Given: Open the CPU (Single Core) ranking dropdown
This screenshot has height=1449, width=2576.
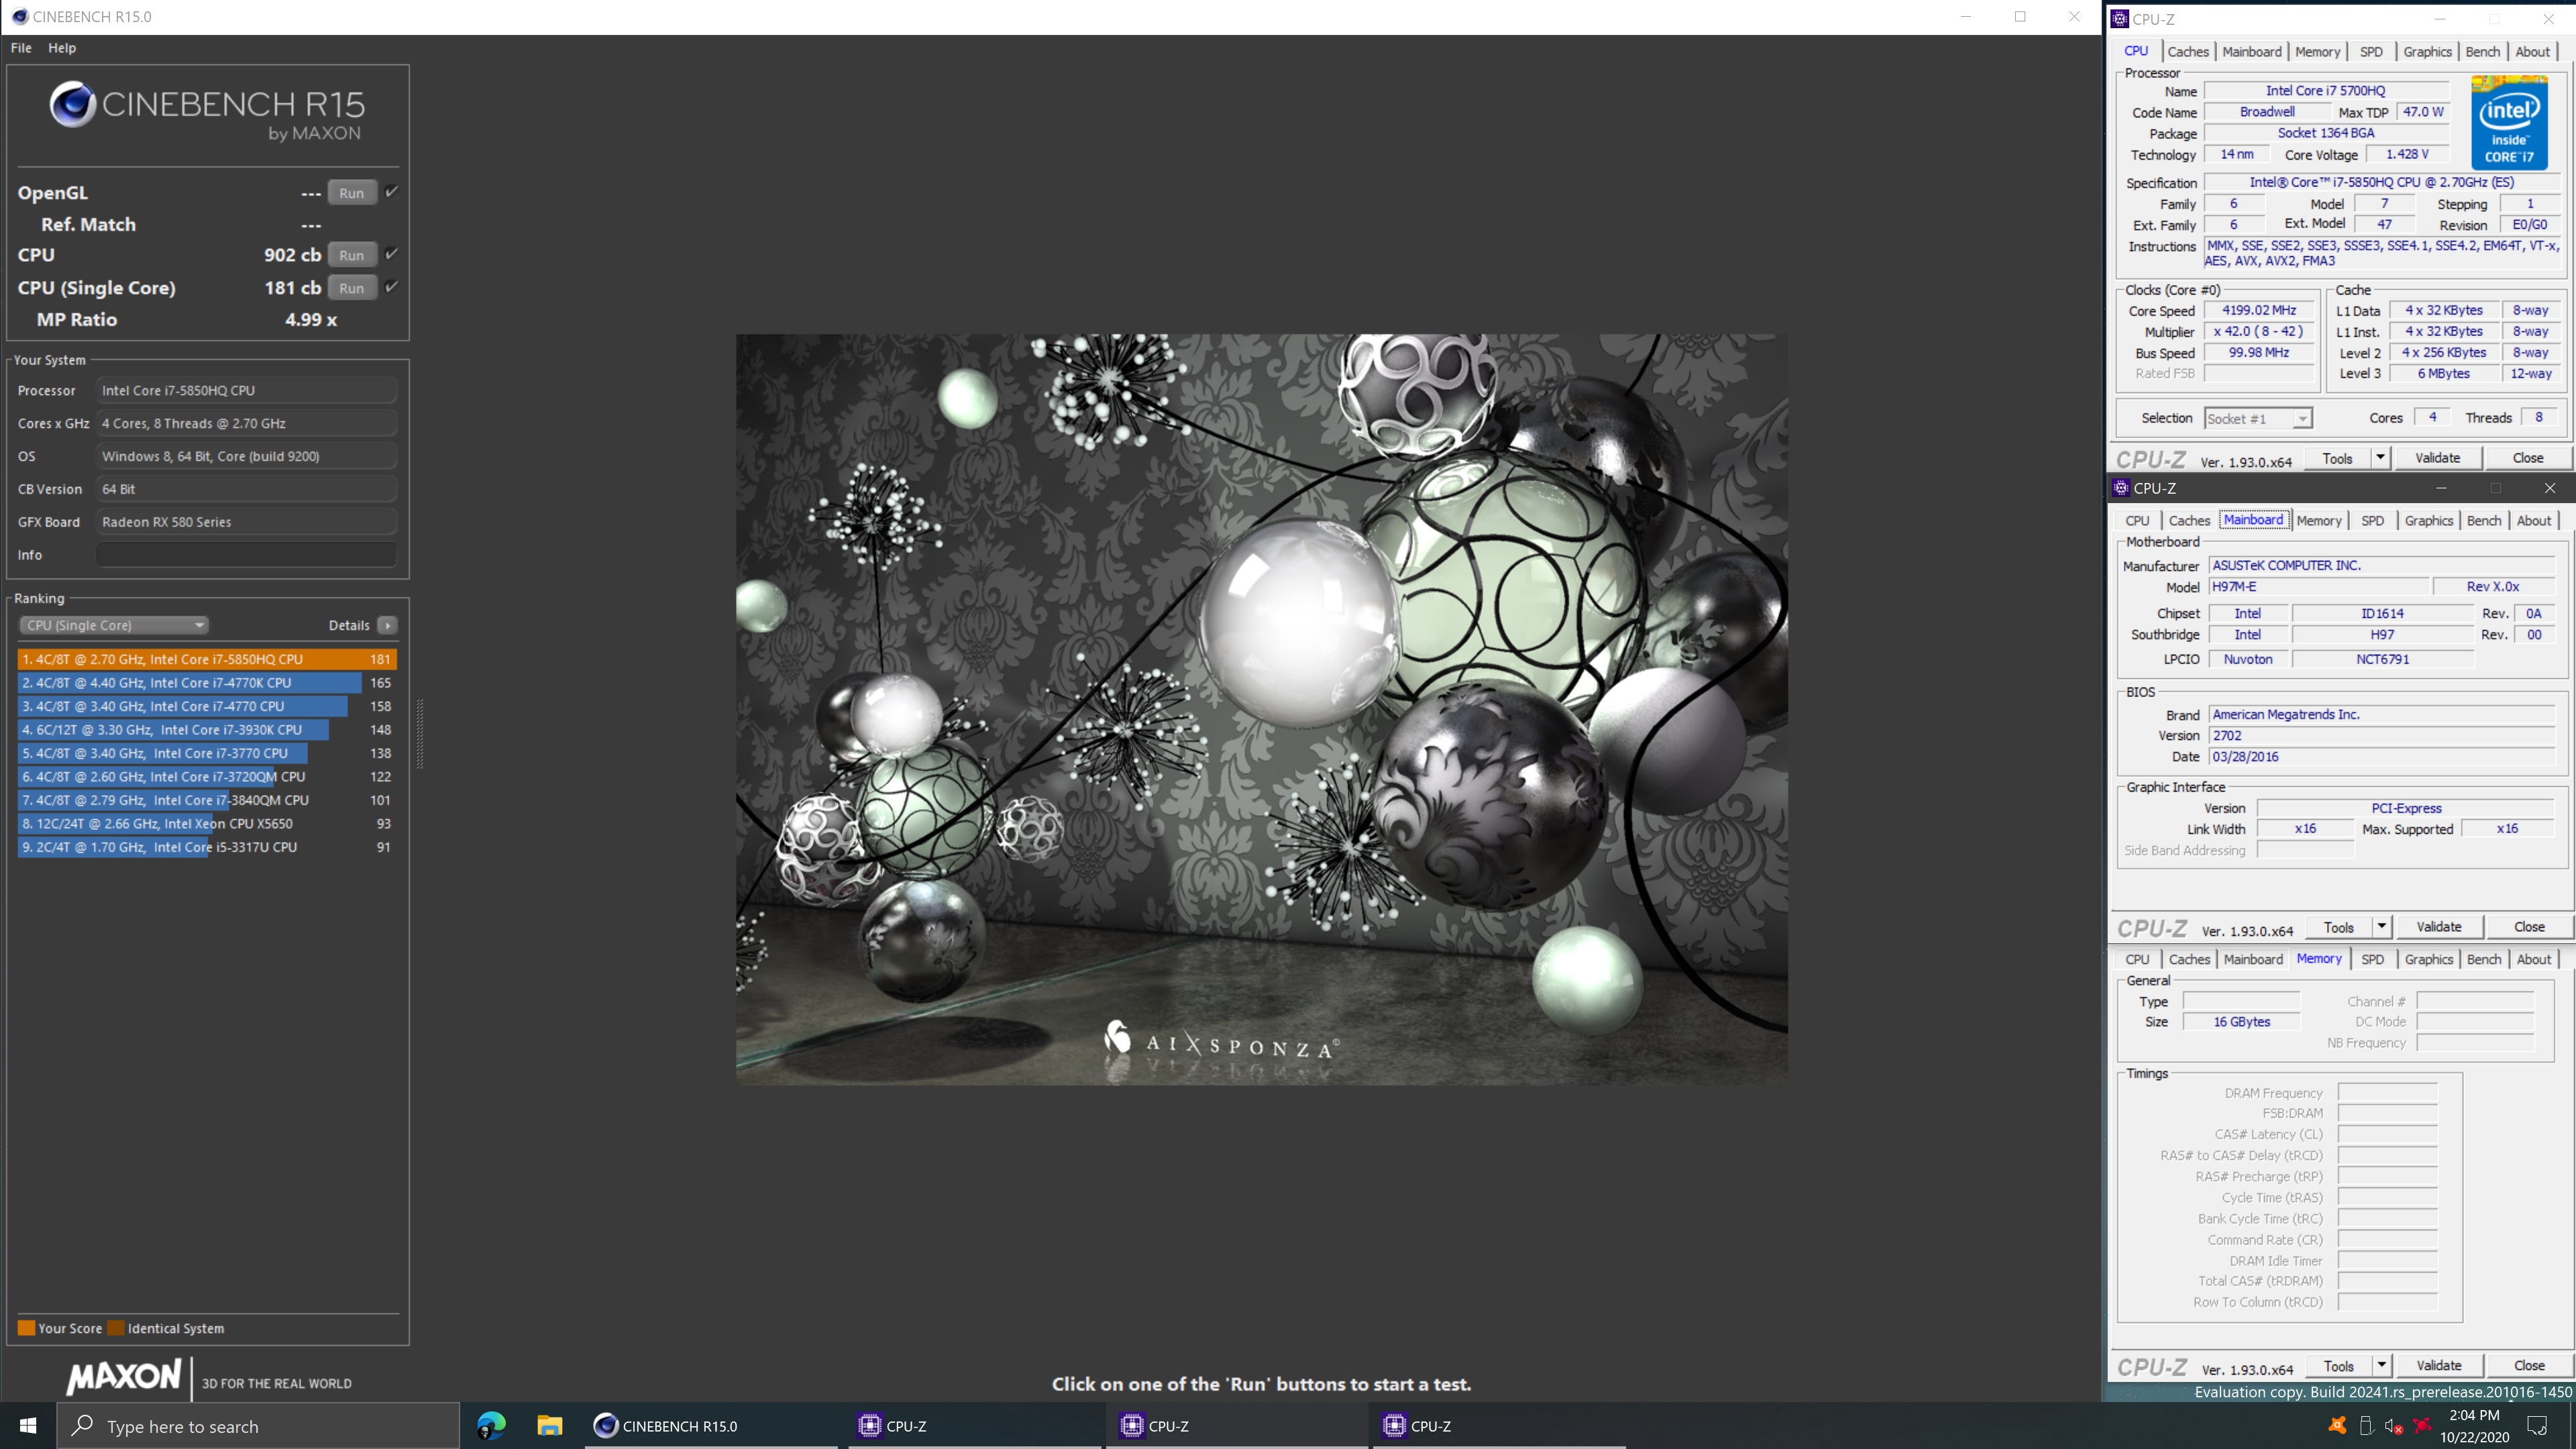Looking at the screenshot, I should tap(114, 625).
